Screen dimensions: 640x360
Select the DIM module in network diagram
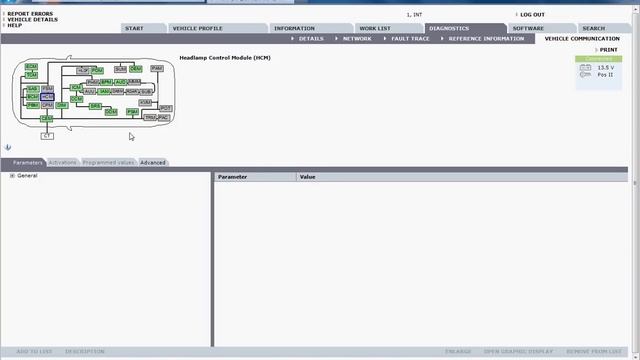(62, 105)
